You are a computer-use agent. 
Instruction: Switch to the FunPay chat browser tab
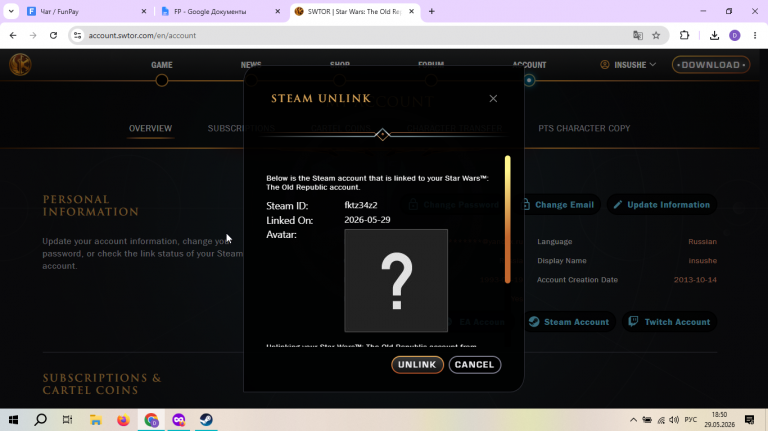pos(87,11)
